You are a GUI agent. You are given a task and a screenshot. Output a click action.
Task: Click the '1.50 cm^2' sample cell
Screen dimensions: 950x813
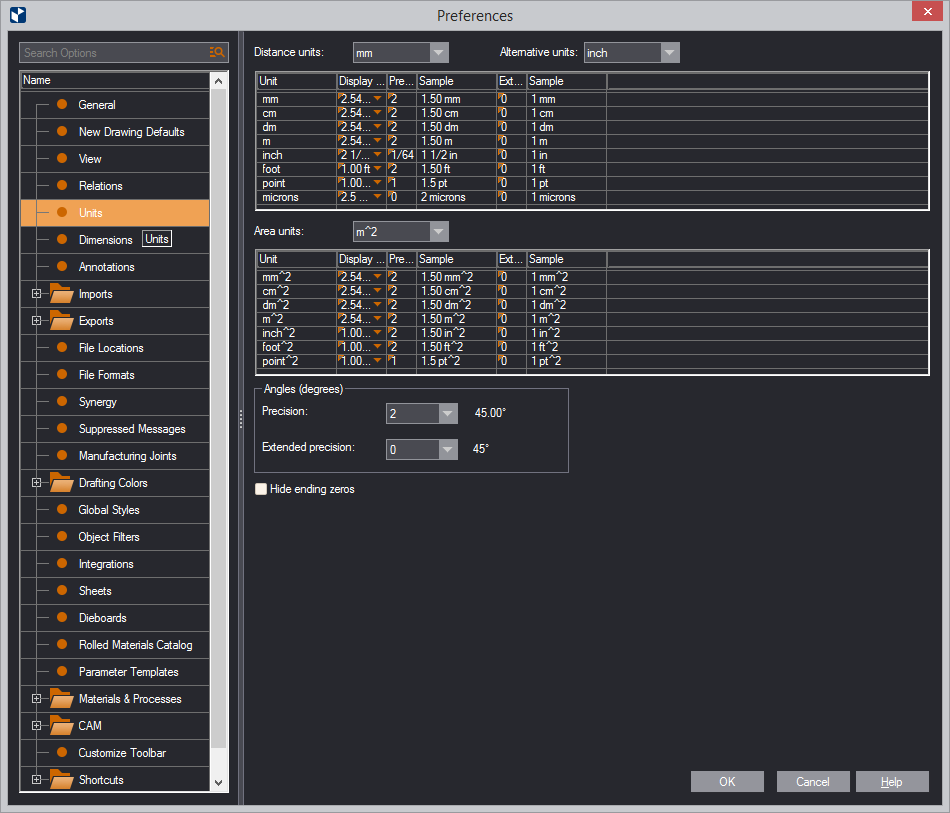coord(457,291)
